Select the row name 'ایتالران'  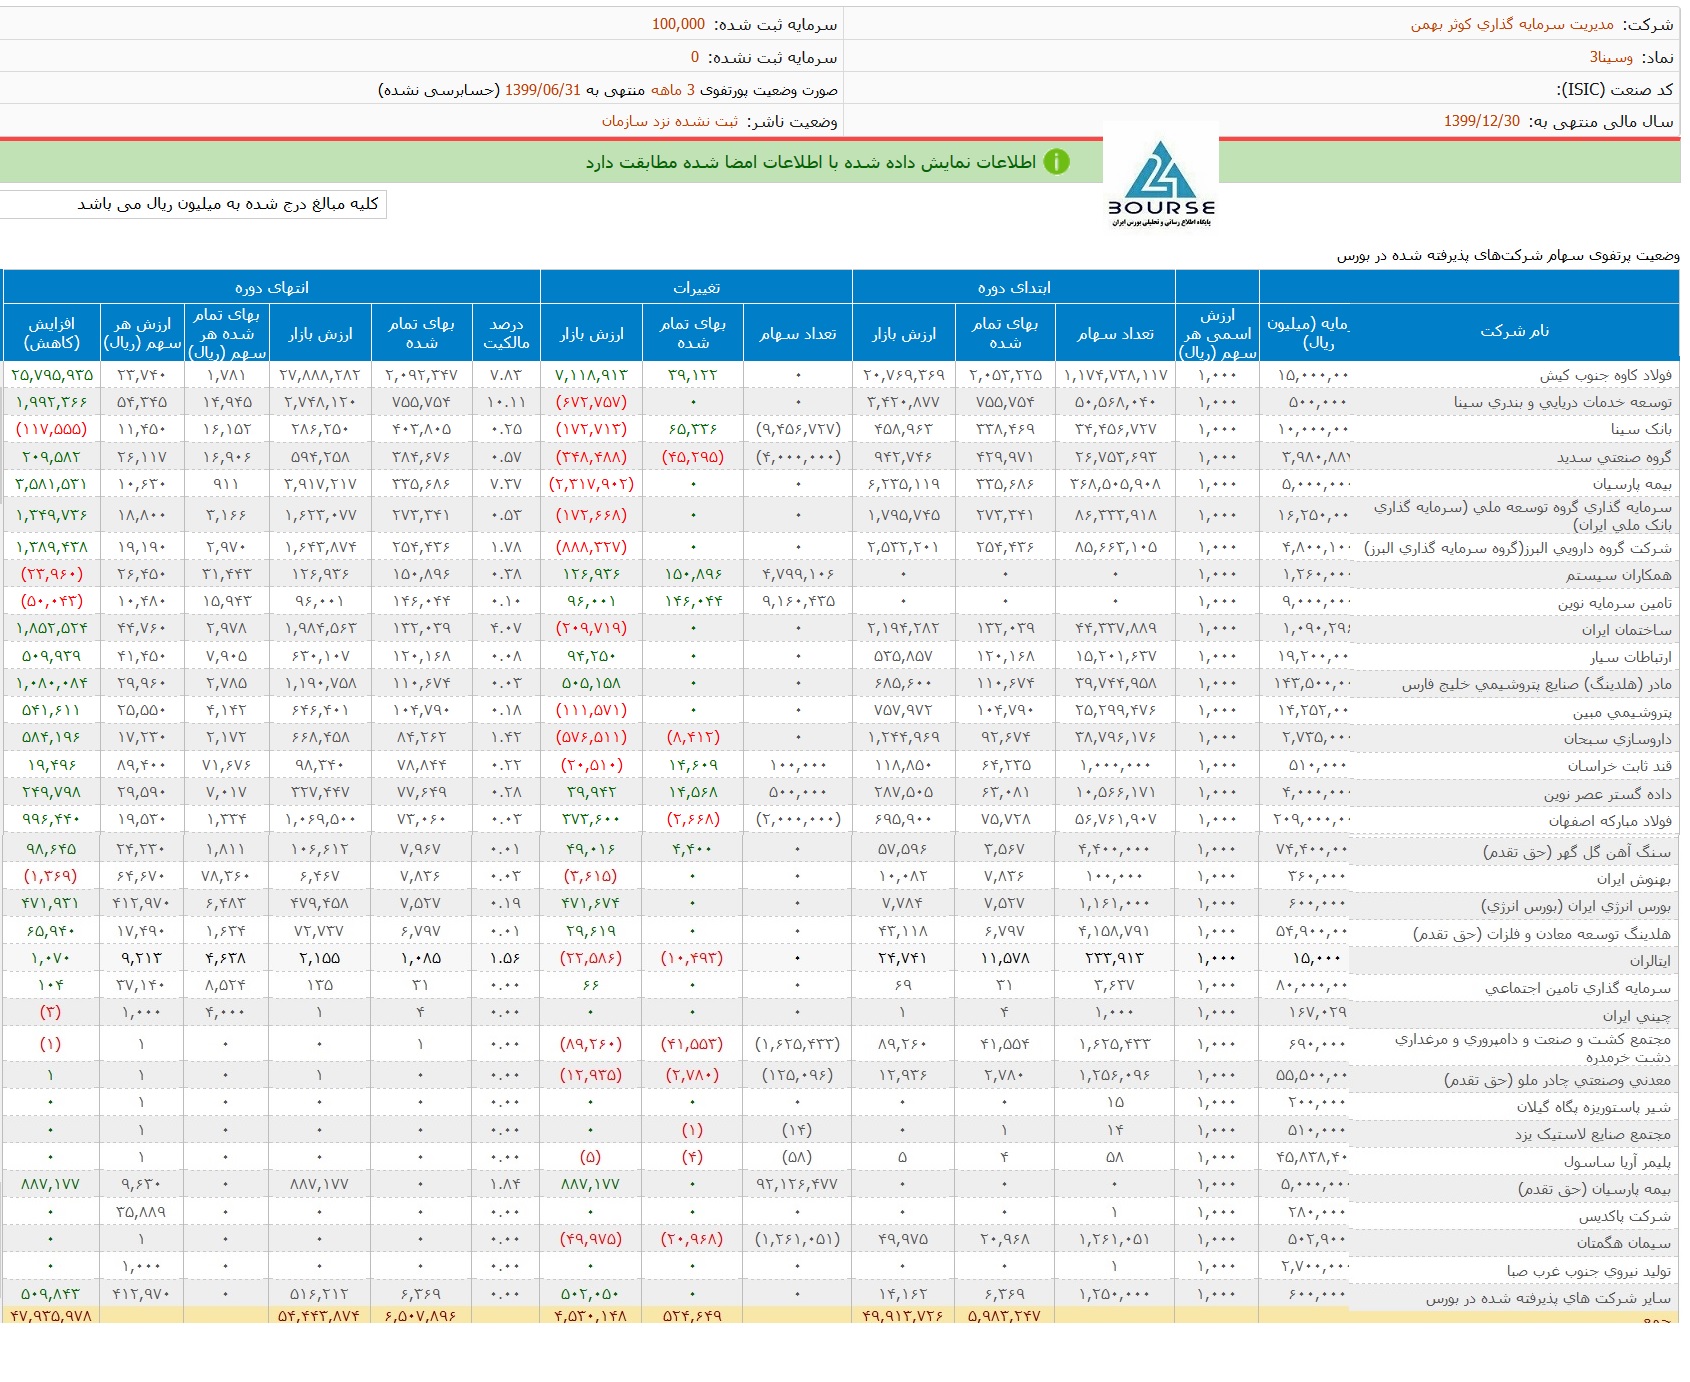click(x=1650, y=961)
